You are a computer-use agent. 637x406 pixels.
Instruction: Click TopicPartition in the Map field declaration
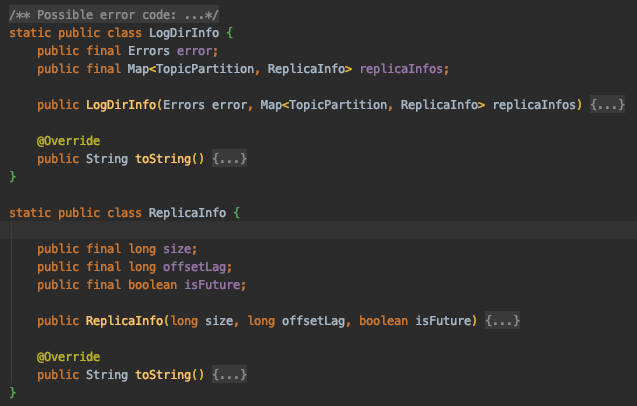[x=205, y=69]
